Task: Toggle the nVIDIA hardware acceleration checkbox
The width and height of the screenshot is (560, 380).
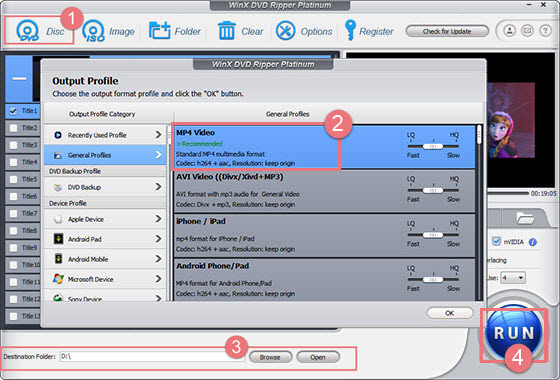Action: click(x=496, y=241)
